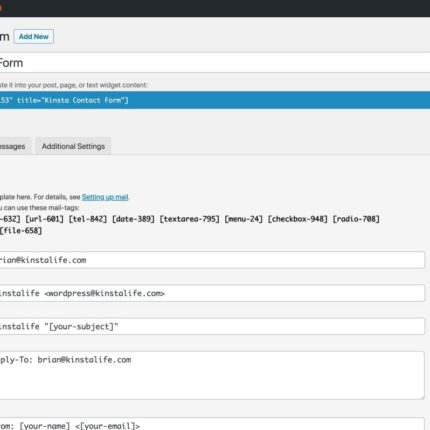Screen dimensions: 430x430
Task: Click the [checkbox-948] mail-tag
Action: point(298,219)
